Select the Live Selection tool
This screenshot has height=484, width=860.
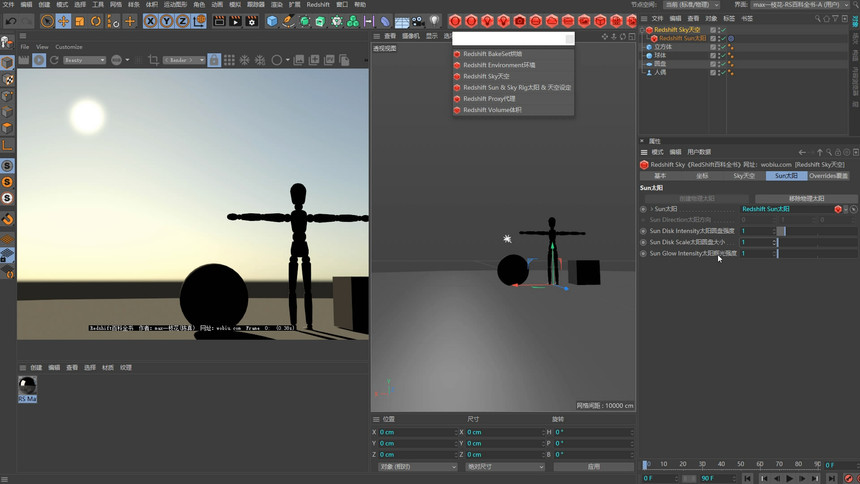point(47,21)
